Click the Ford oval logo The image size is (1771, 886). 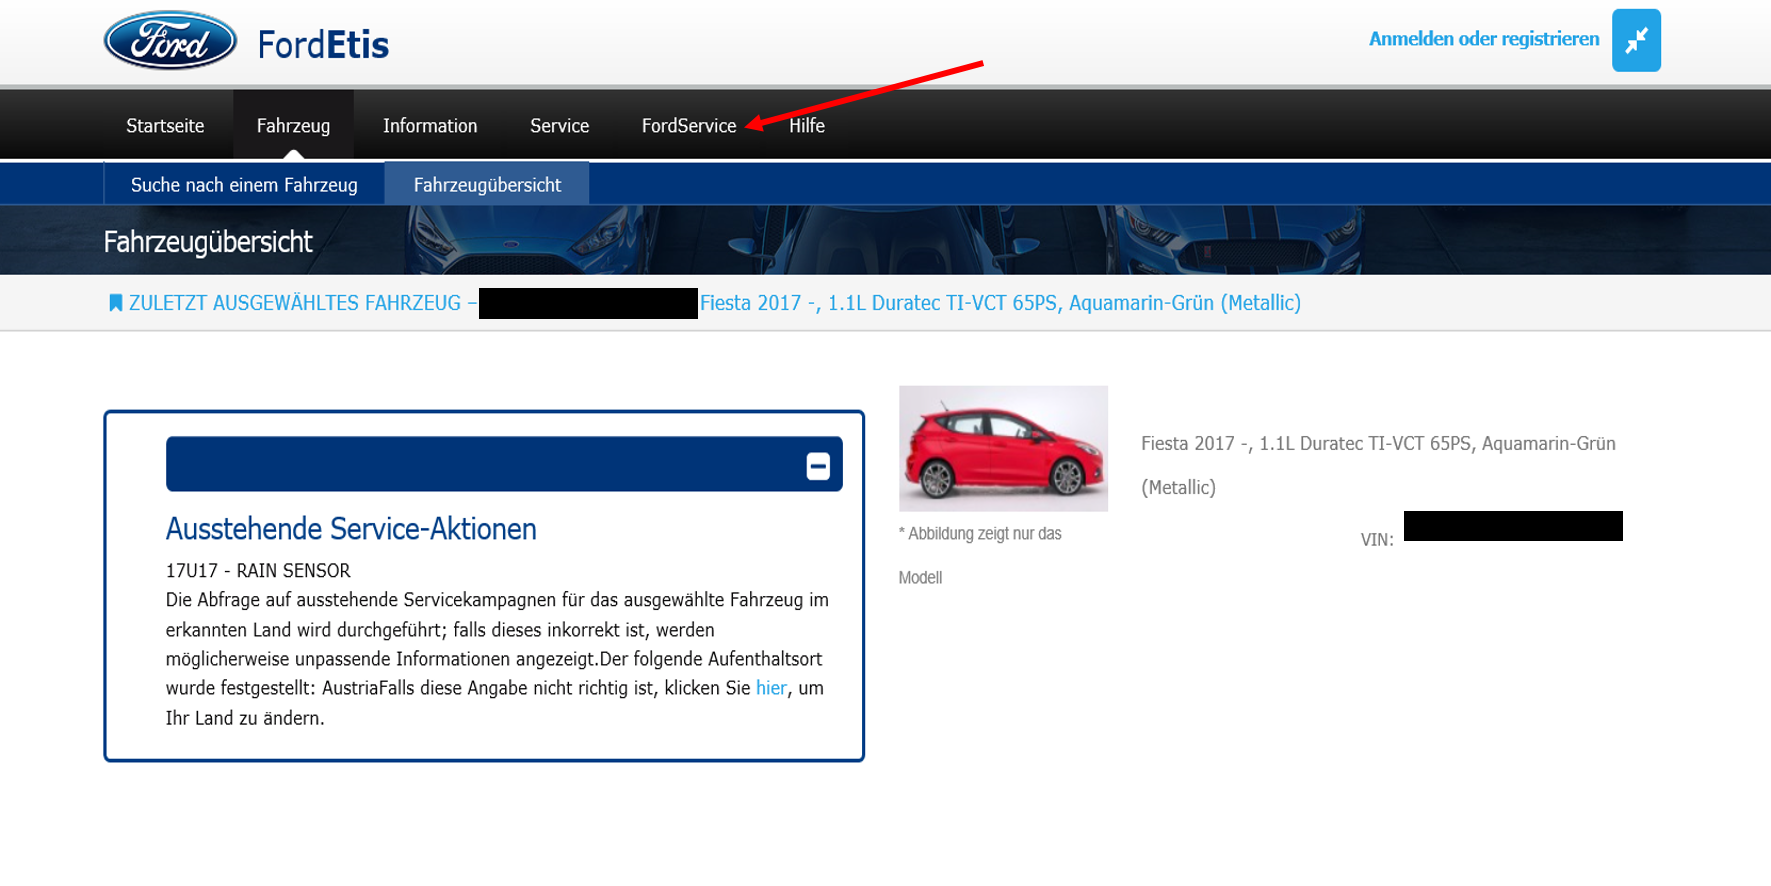pos(170,41)
